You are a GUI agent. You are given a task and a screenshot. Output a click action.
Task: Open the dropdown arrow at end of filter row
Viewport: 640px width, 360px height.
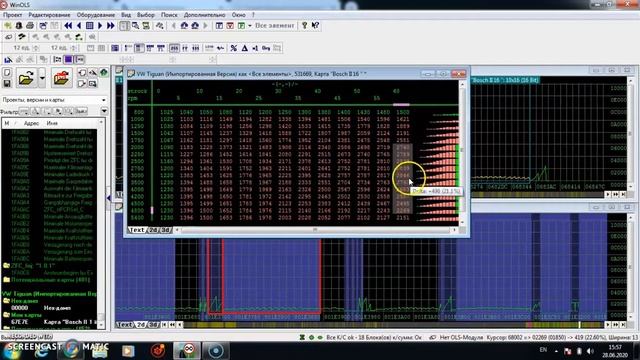(x=104, y=111)
